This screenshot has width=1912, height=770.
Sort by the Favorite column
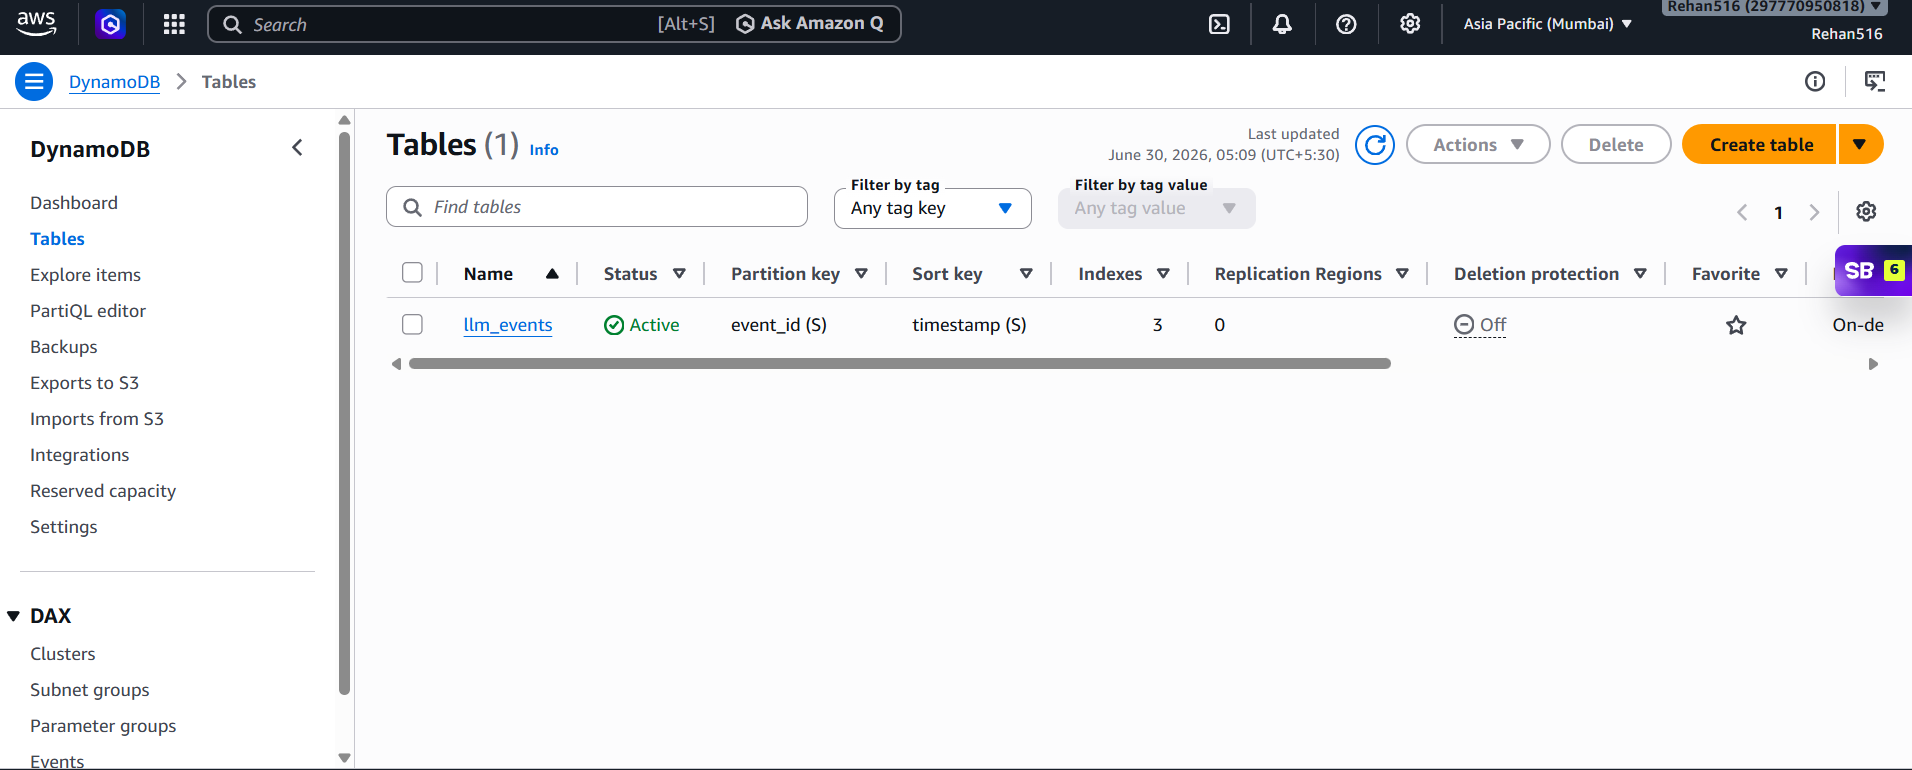[1781, 274]
